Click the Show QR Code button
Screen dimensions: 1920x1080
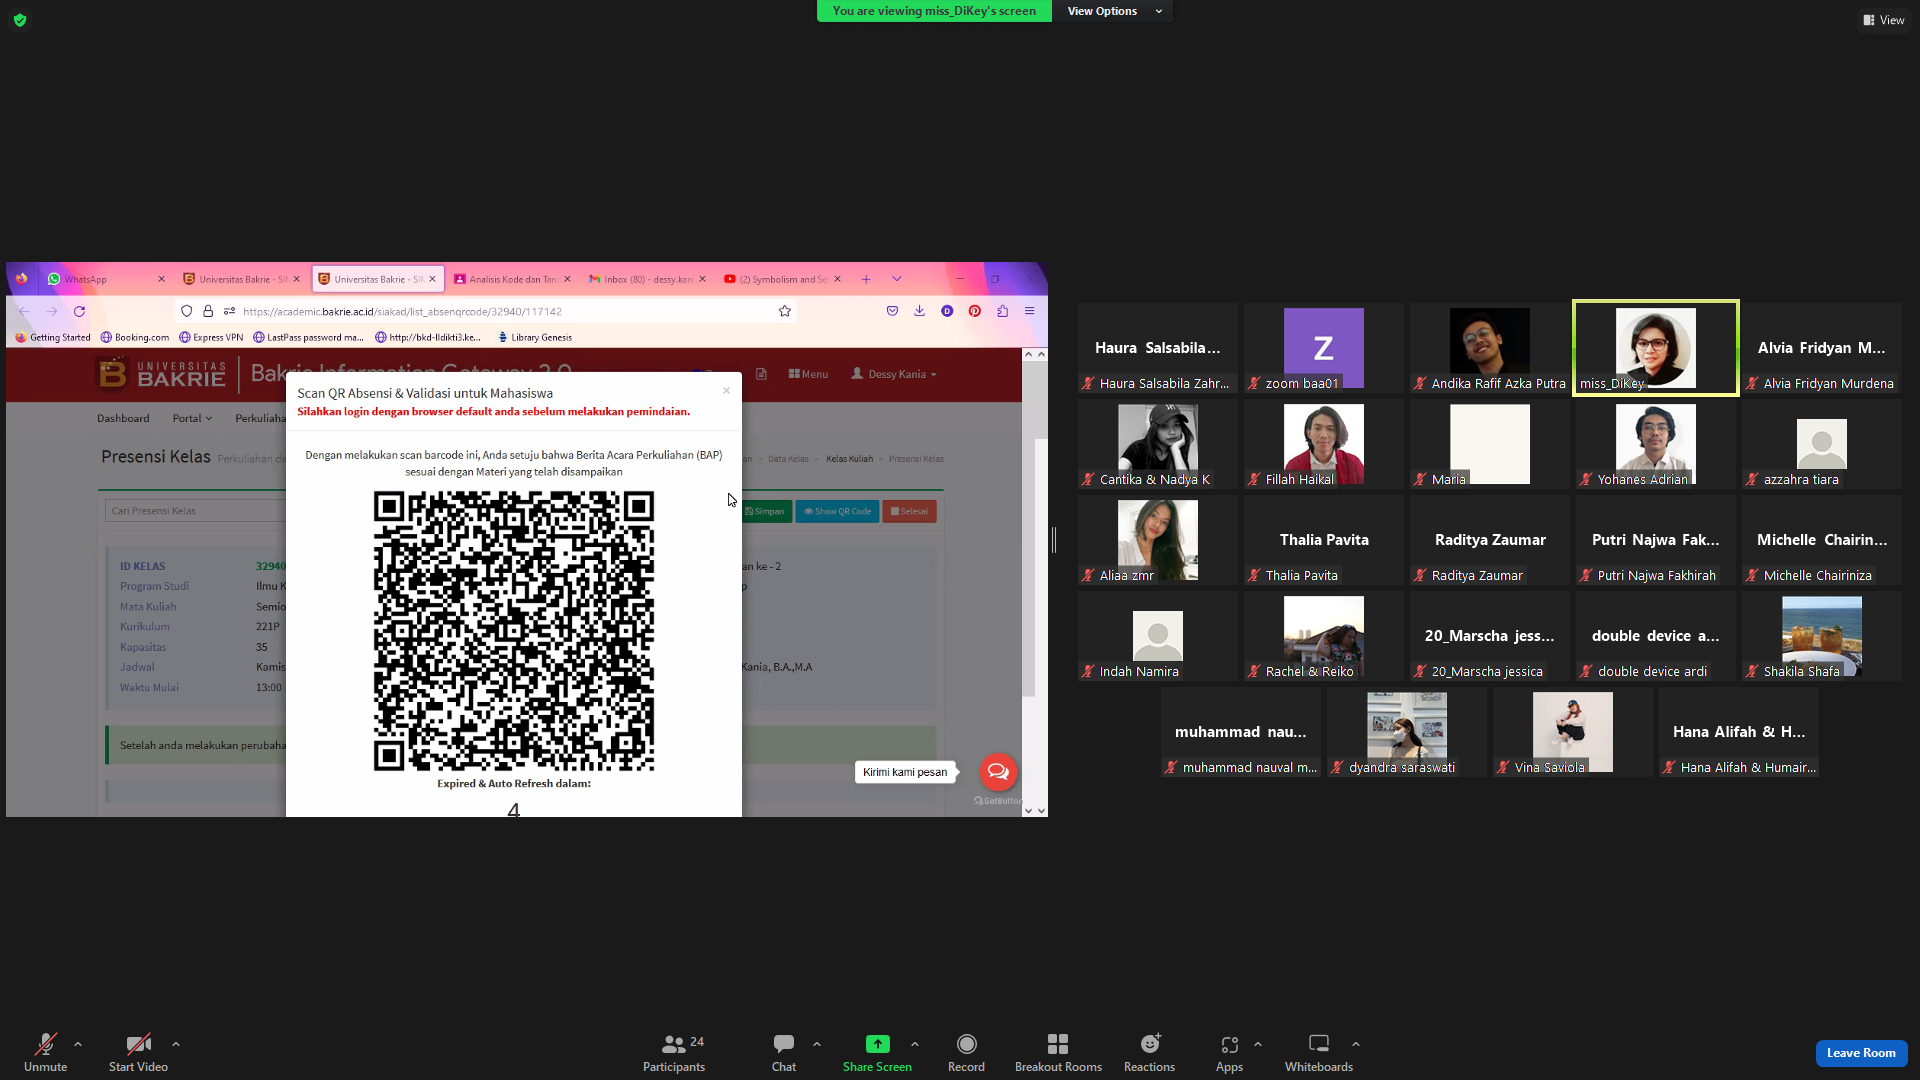coord(838,511)
